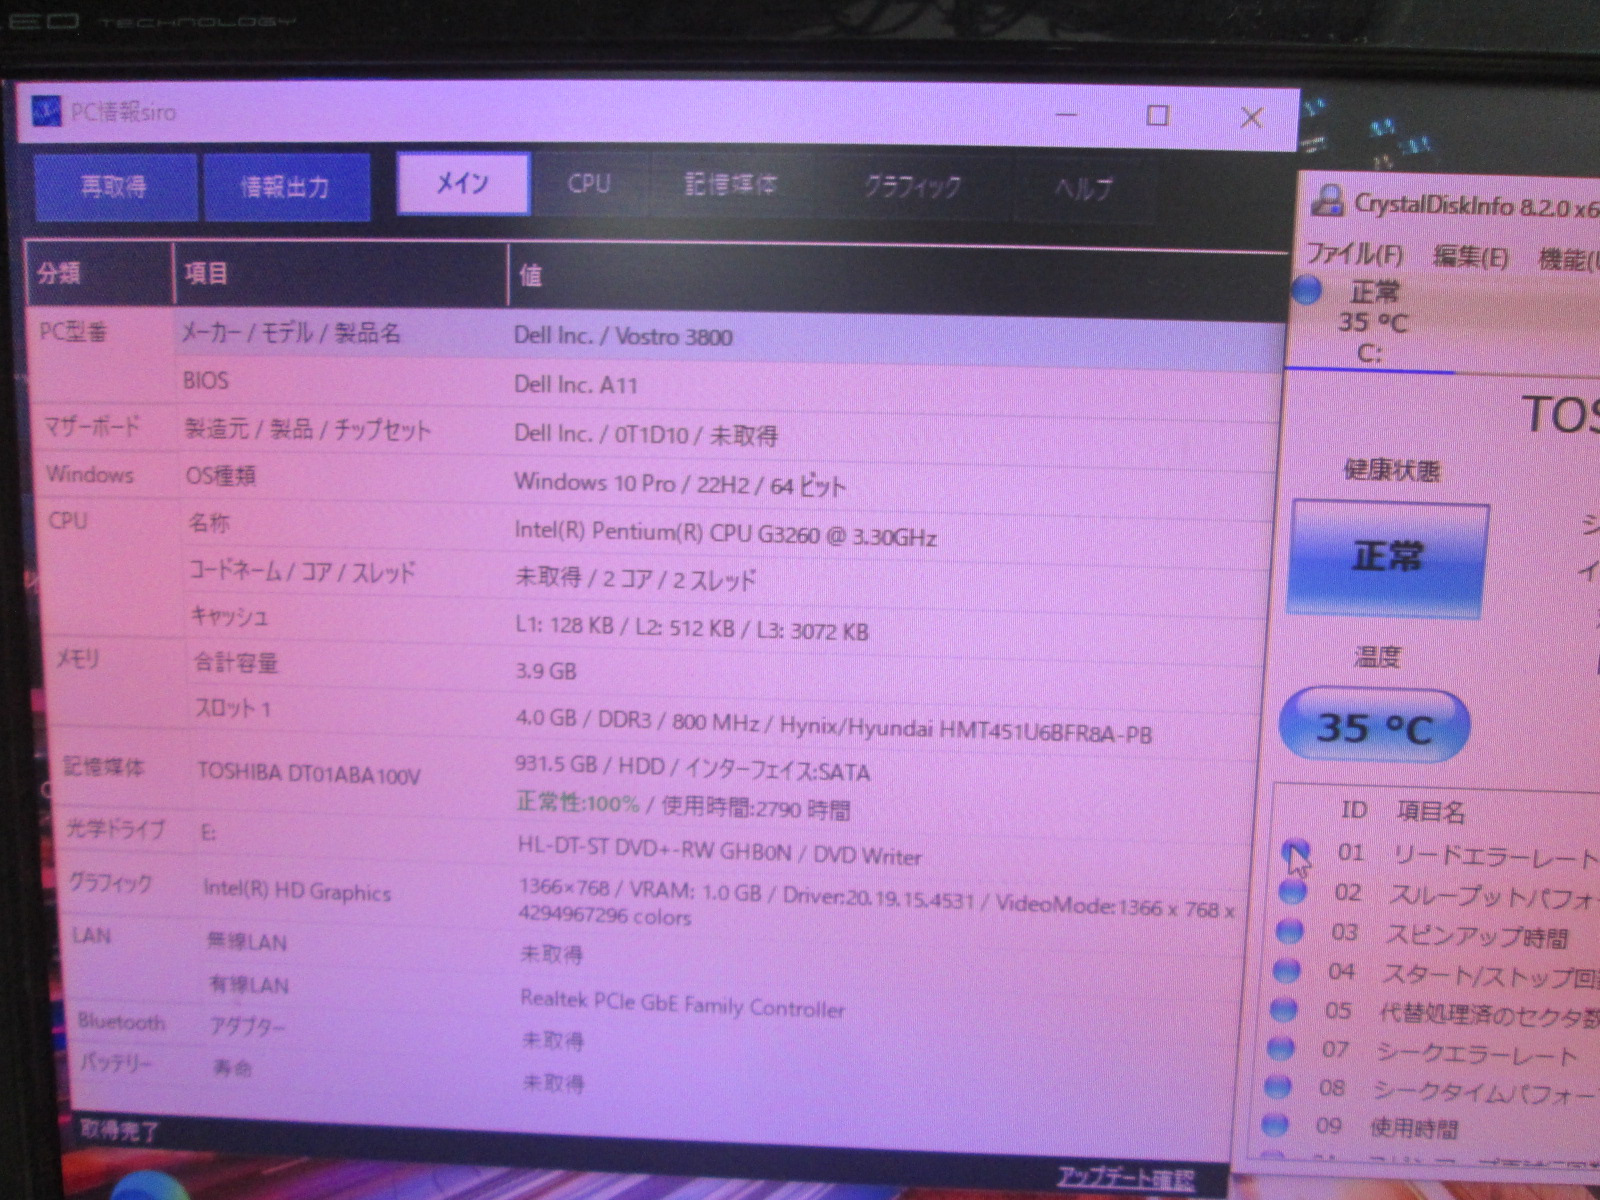Select the 'L1: 128 KB / L2: 512 KB' cache value
This screenshot has width=1600, height=1200.
tap(692, 627)
